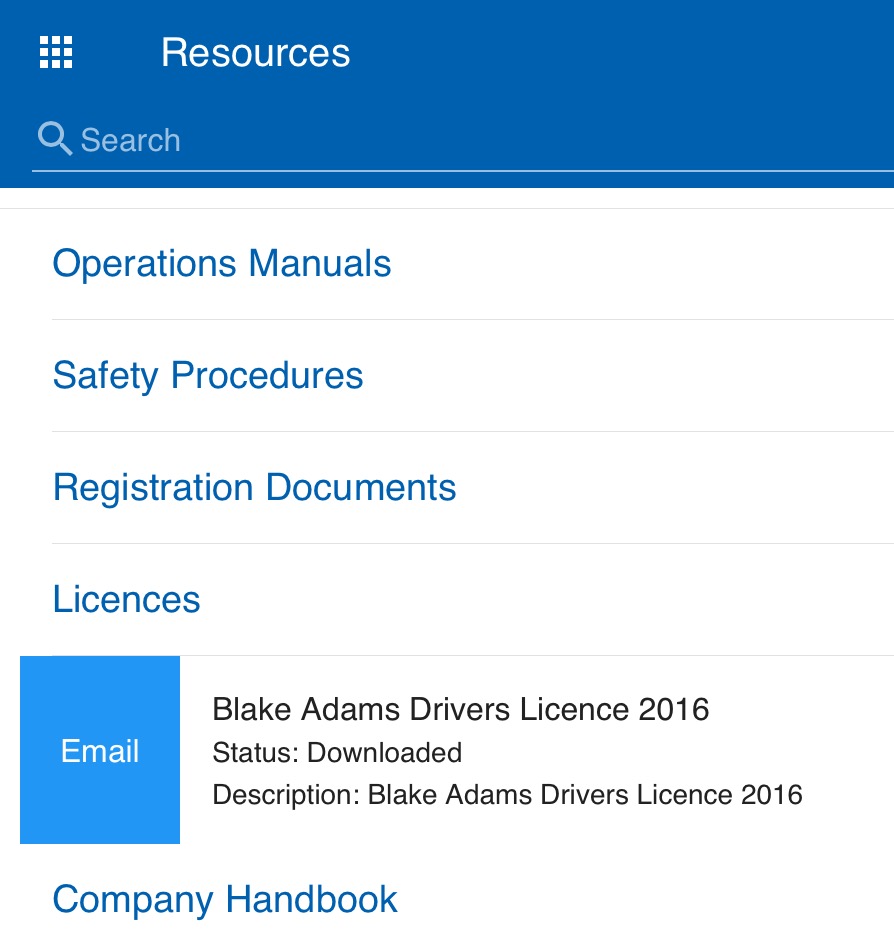This screenshot has width=894, height=945.
Task: Expand the Safety Procedures section
Action: pos(208,376)
